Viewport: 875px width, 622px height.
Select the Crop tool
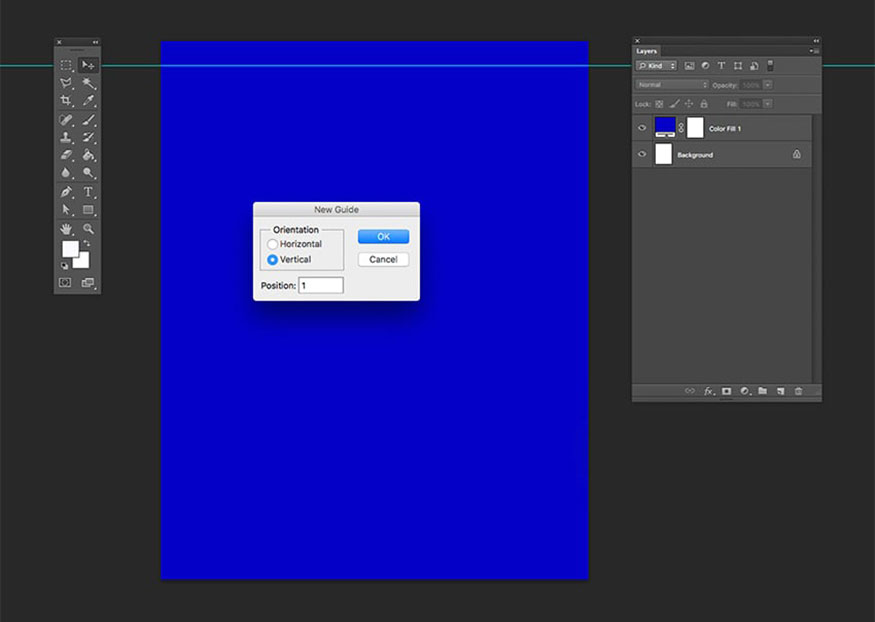66,100
